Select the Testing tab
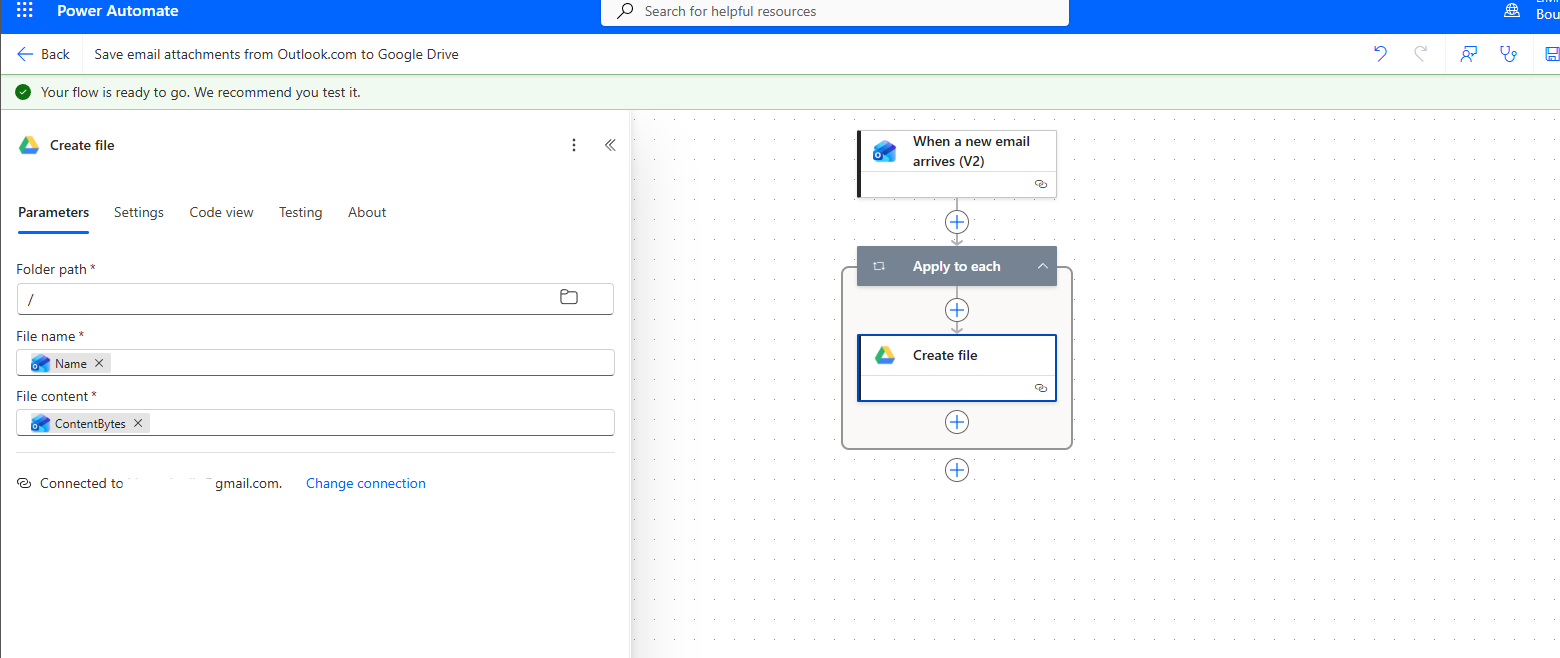 pyautogui.click(x=300, y=212)
